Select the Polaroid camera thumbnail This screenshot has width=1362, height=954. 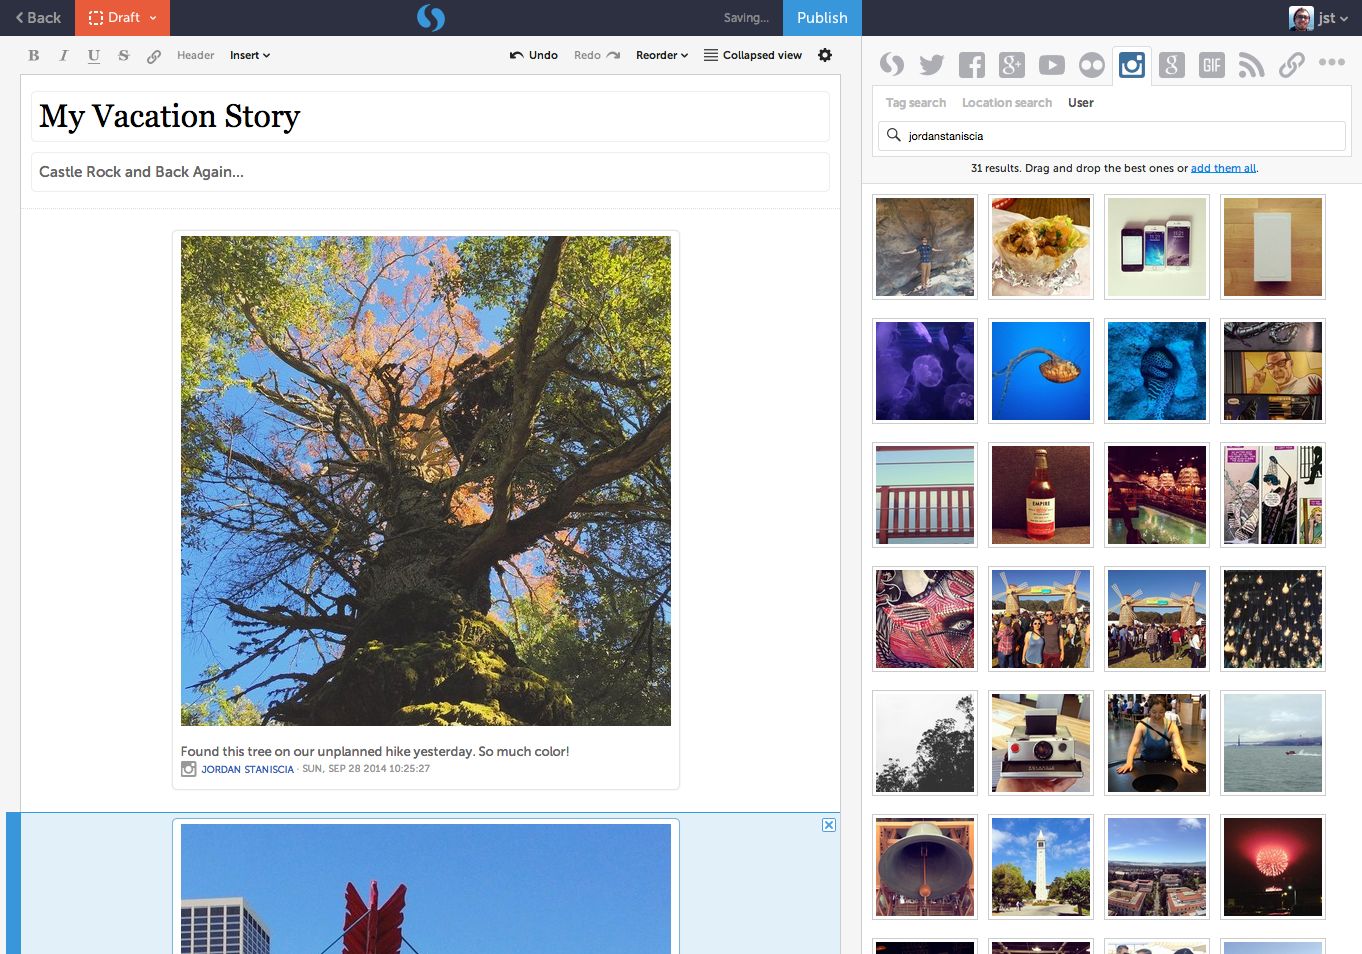[1041, 743]
